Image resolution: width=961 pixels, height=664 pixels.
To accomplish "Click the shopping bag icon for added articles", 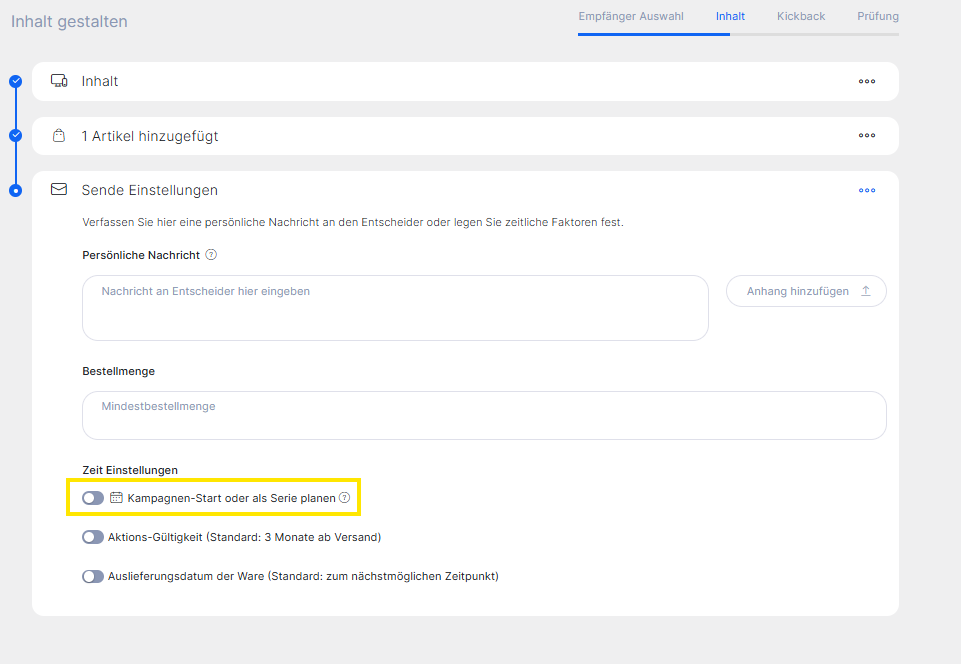I will 59,136.
